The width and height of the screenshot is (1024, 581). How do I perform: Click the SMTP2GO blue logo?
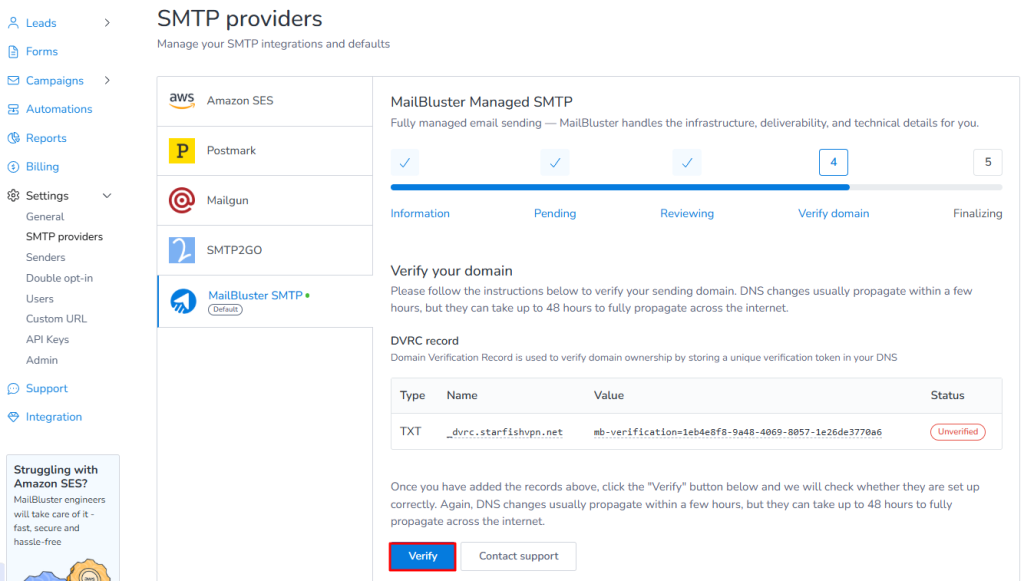182,250
